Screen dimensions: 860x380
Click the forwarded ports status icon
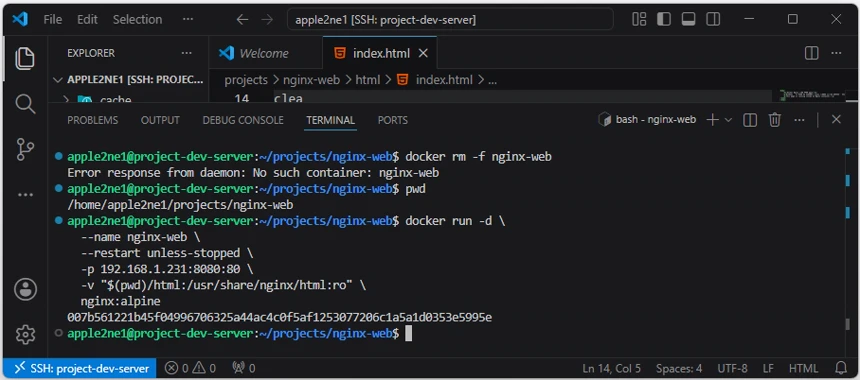244,368
